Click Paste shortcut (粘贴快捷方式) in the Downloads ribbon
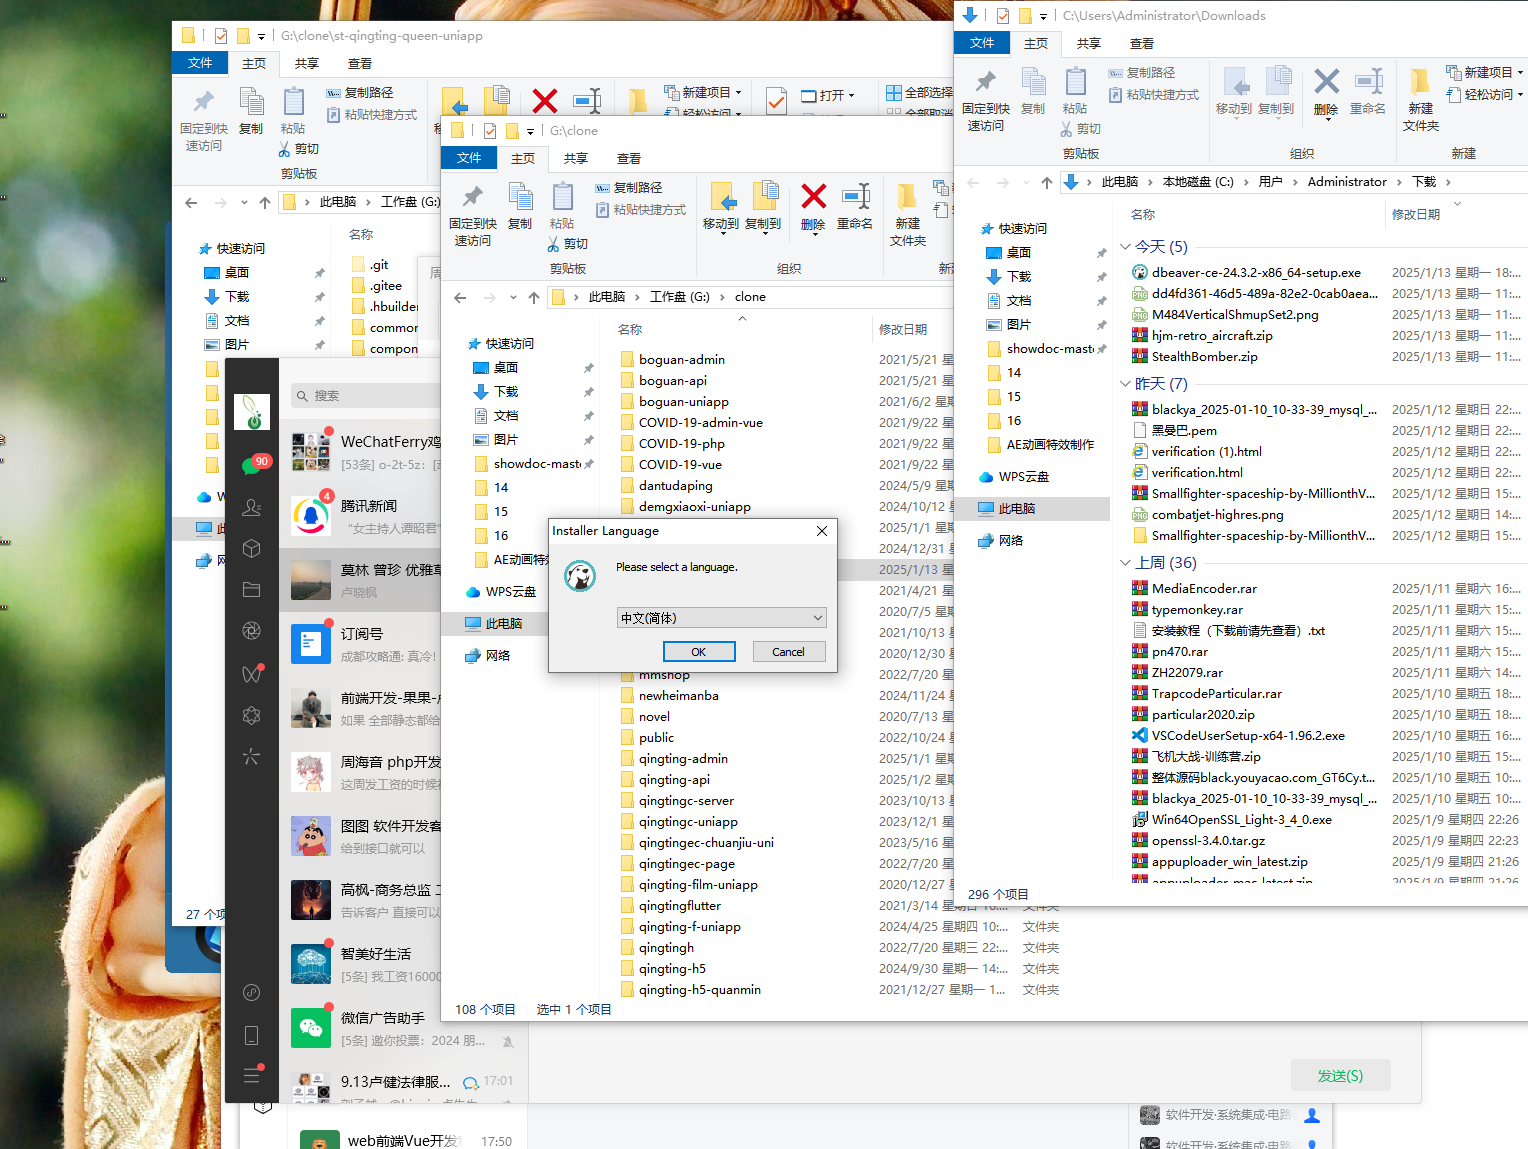This screenshot has width=1528, height=1149. [x=1154, y=95]
